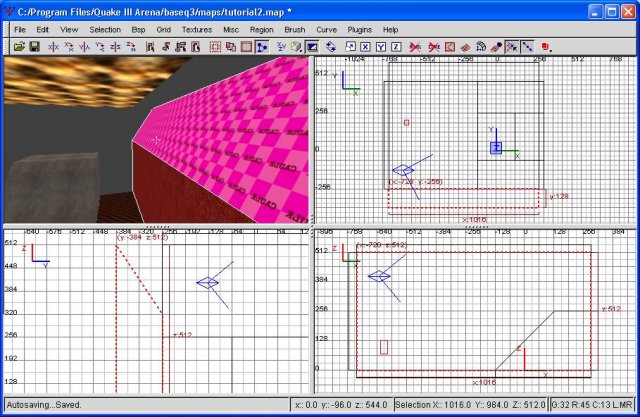
Task: Flip the selection along the Z axis
Action: (116, 47)
